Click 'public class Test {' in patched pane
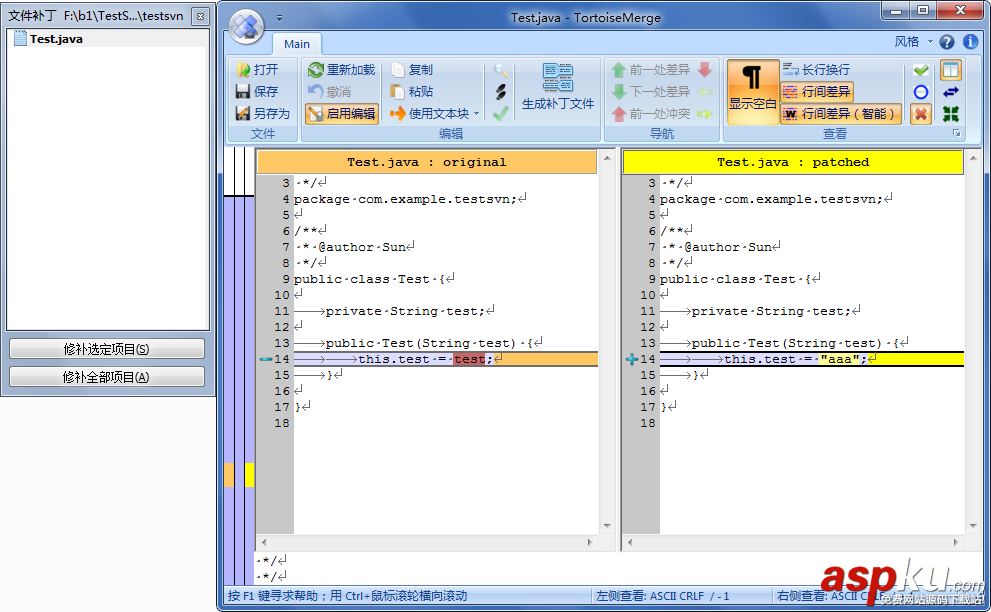 736,279
